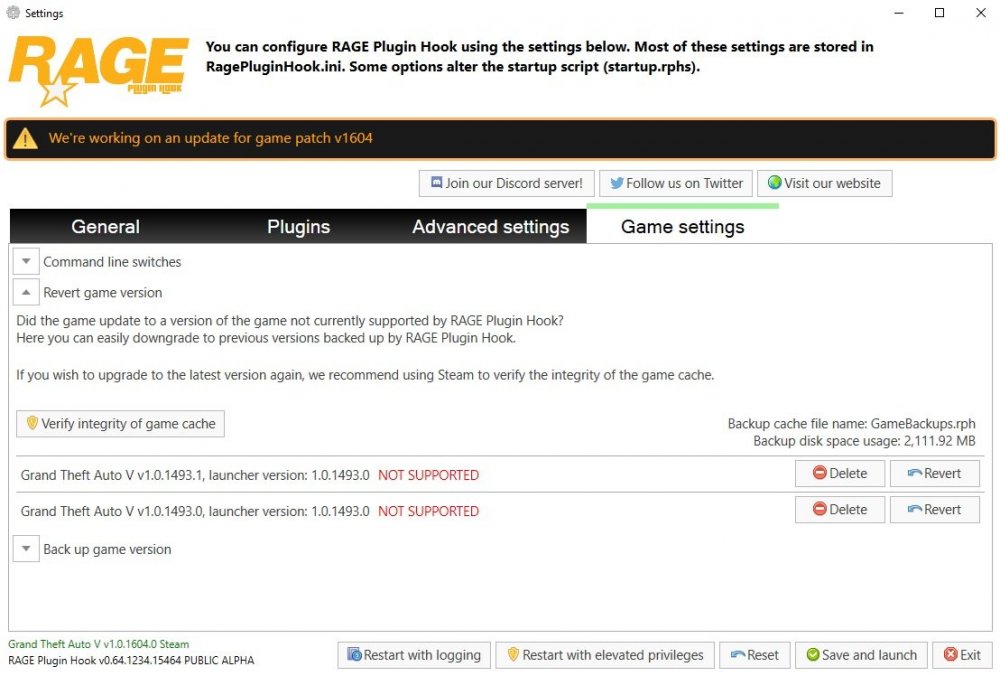Maximize the Settings window
The image size is (1000, 676).
[939, 13]
